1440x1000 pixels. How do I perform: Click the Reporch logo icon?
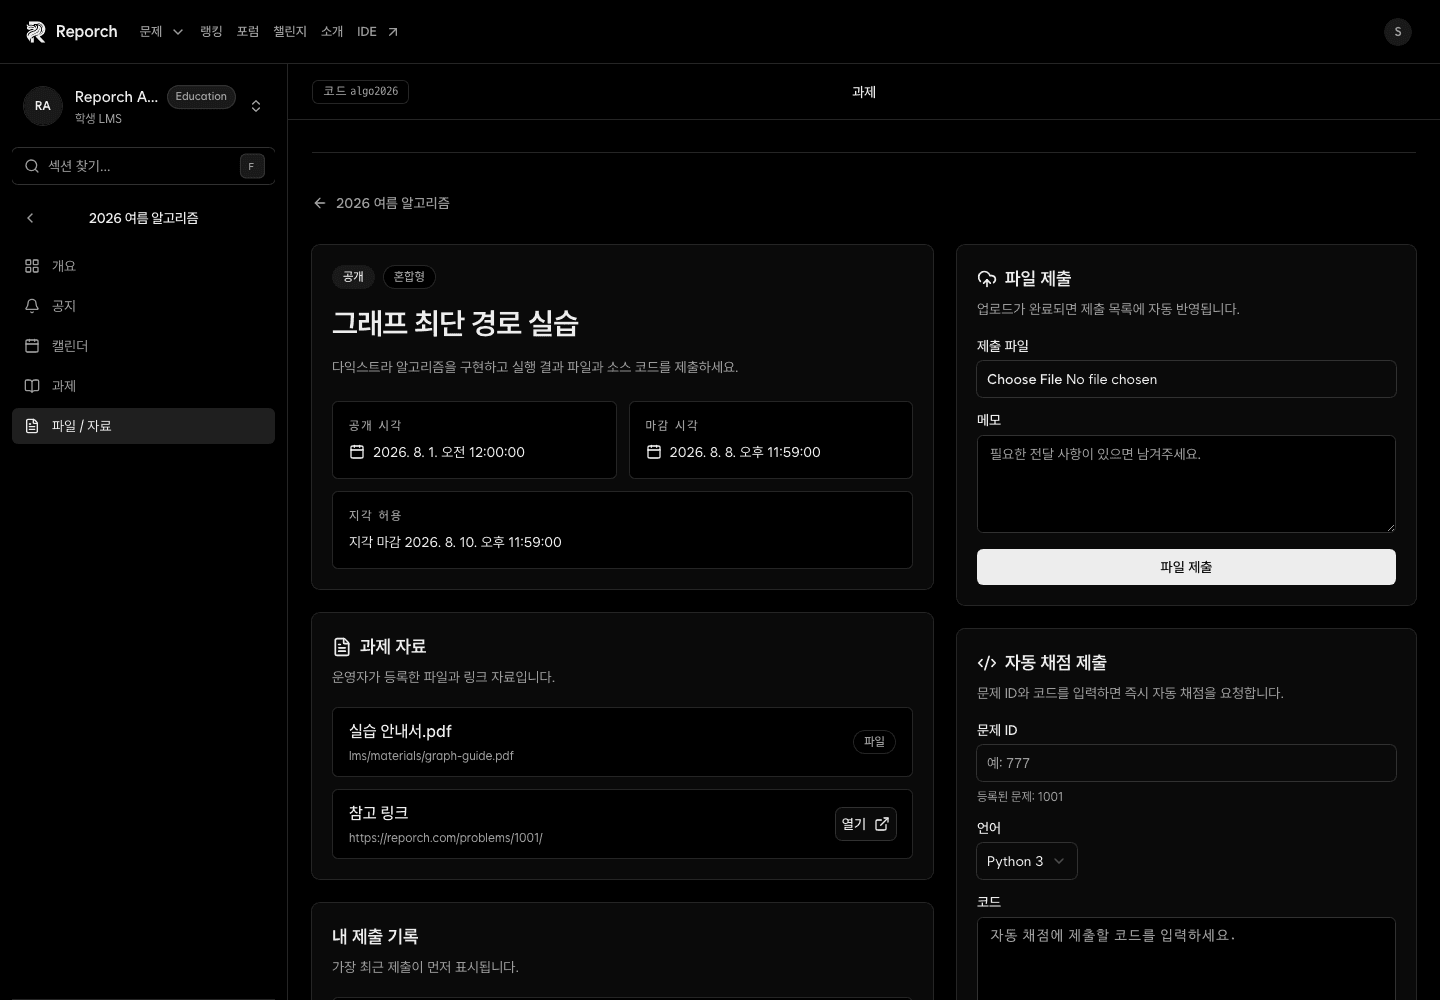[36, 32]
